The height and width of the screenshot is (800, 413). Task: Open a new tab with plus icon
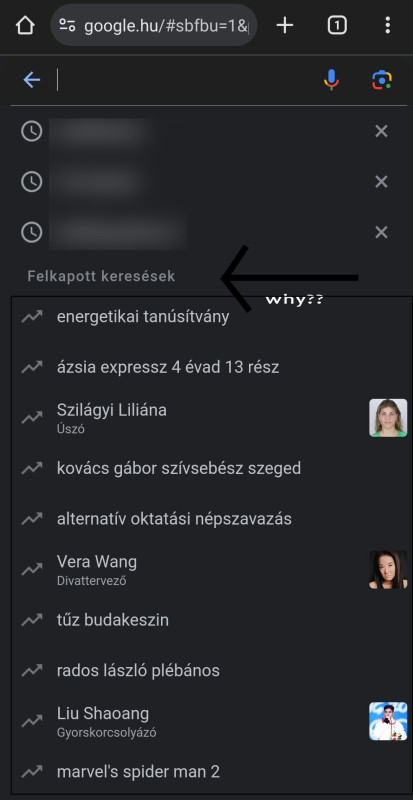click(285, 25)
